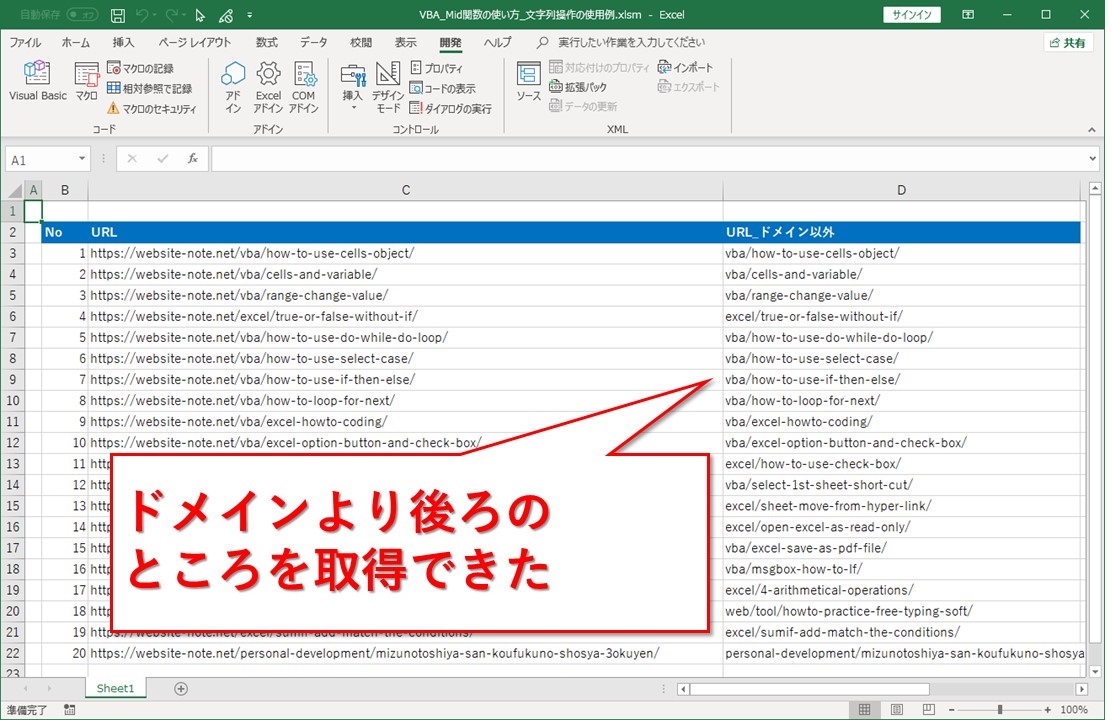This screenshot has height=720, width=1112.
Task: Toggle Design Mode
Action: click(x=388, y=85)
